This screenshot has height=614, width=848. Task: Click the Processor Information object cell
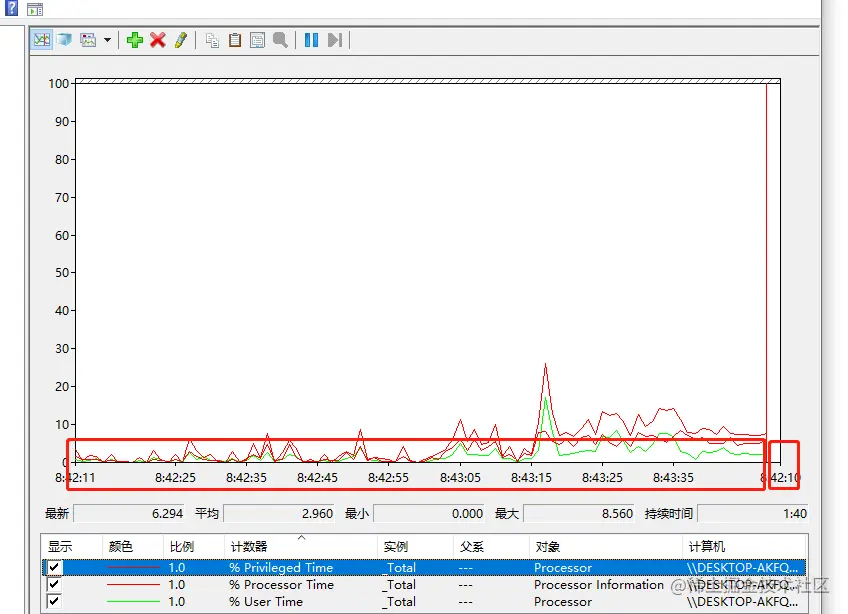pyautogui.click(x=599, y=585)
